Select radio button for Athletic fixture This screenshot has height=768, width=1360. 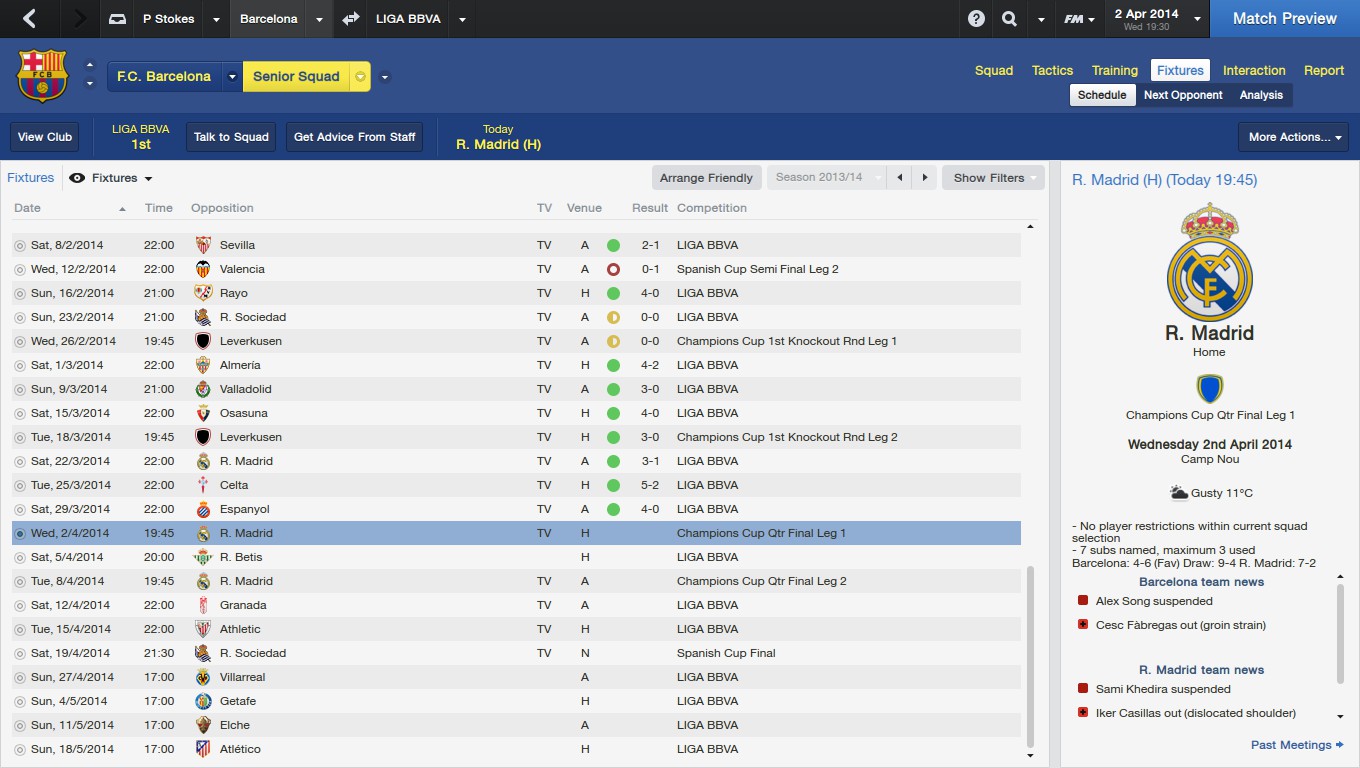click(x=19, y=629)
